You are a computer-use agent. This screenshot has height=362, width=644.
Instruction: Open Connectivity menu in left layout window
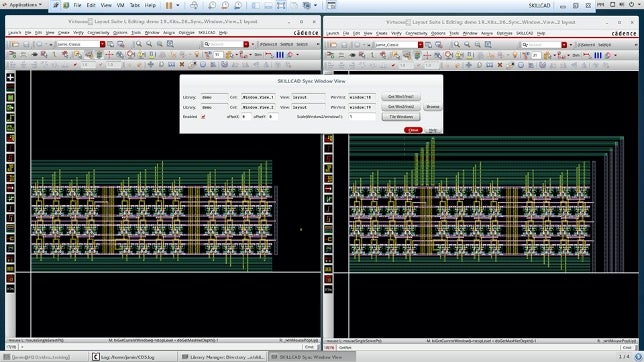click(x=98, y=32)
